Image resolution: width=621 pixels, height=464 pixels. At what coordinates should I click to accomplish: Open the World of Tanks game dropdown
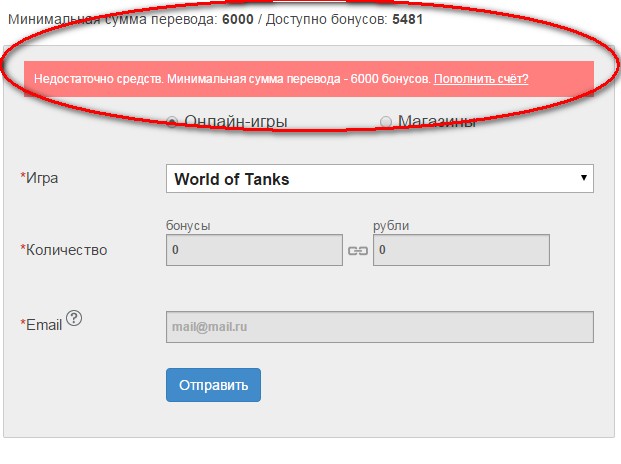(380, 179)
